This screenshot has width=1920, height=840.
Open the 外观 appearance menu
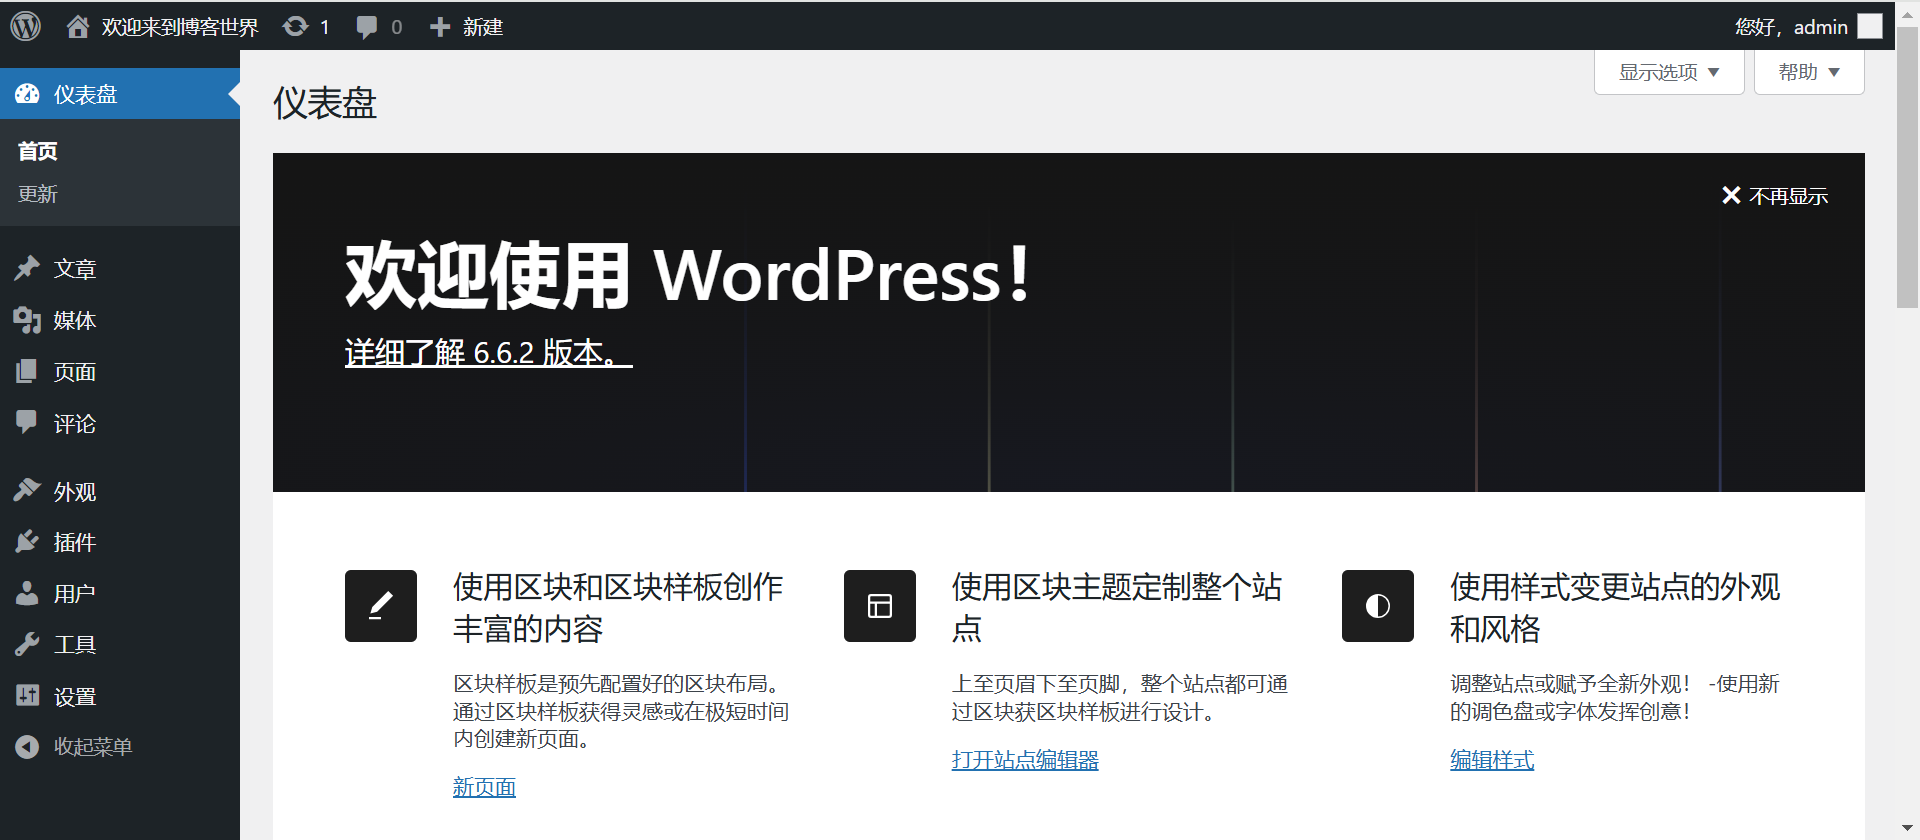coord(75,492)
